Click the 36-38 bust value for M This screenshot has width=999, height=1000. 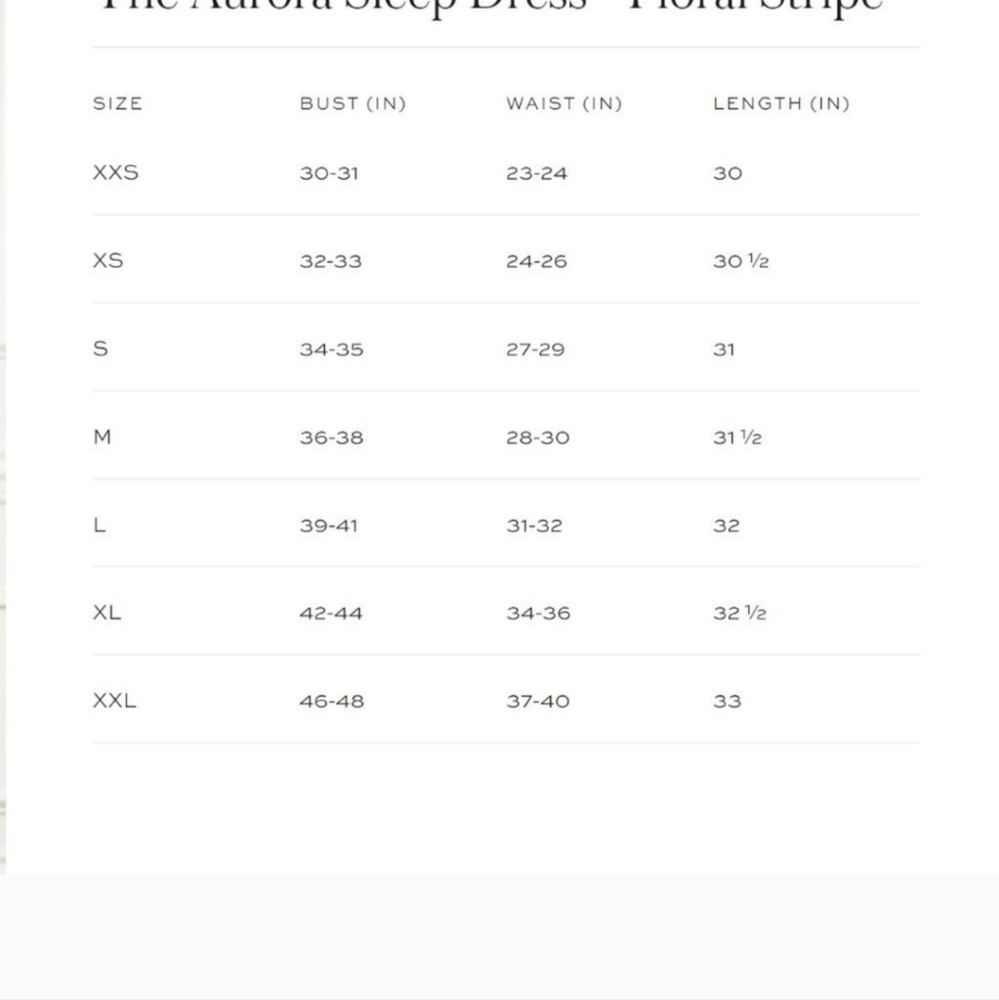pyautogui.click(x=332, y=438)
